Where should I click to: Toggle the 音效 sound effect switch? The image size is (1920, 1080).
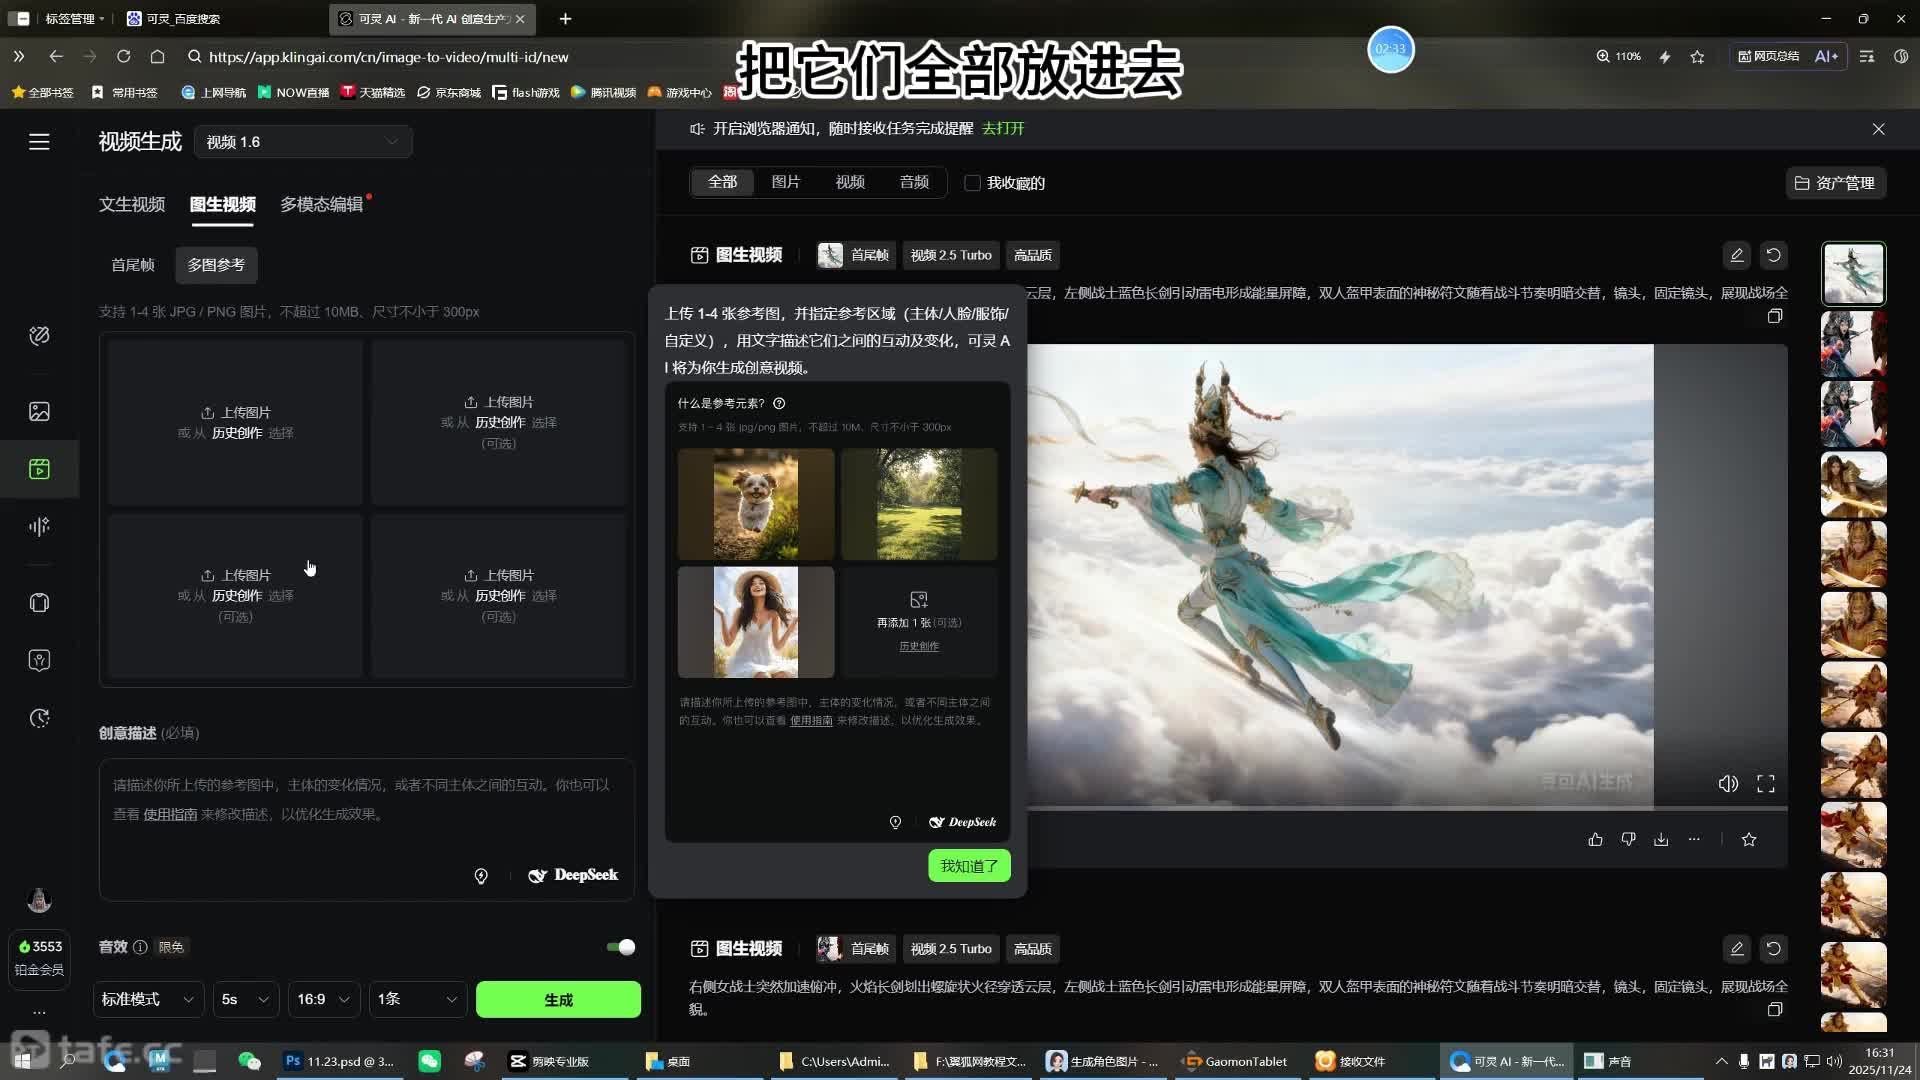tap(621, 947)
